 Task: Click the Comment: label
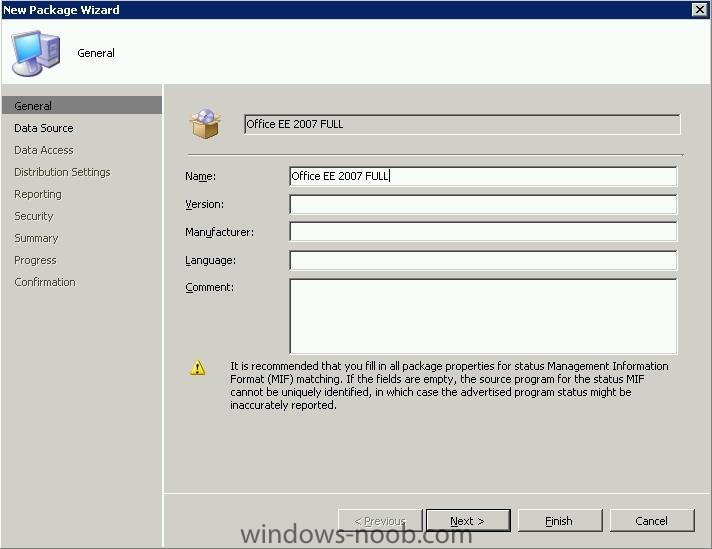[209, 287]
